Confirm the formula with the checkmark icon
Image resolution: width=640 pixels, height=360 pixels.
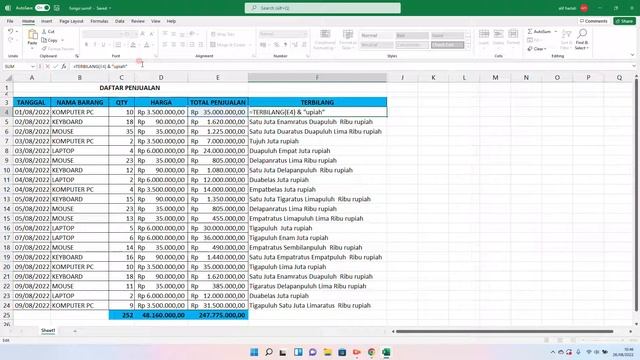pyautogui.click(x=56, y=66)
